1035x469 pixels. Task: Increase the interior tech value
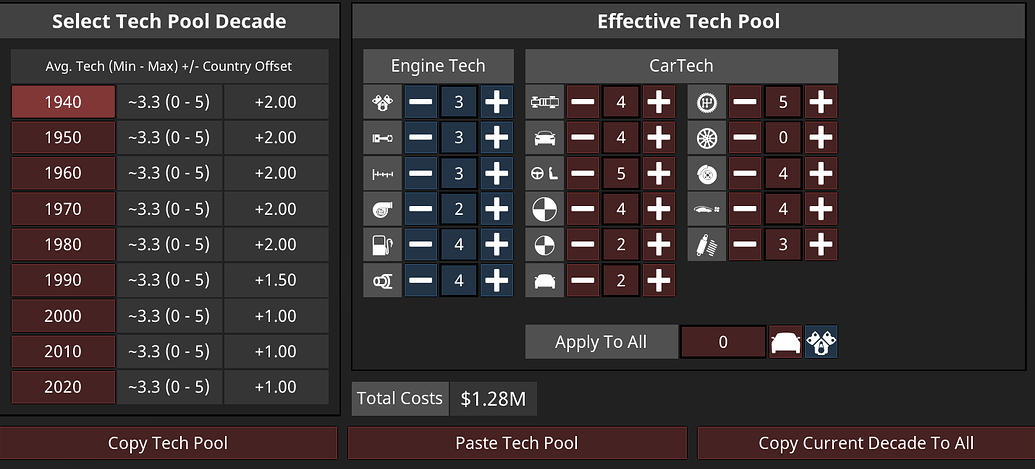tap(659, 173)
